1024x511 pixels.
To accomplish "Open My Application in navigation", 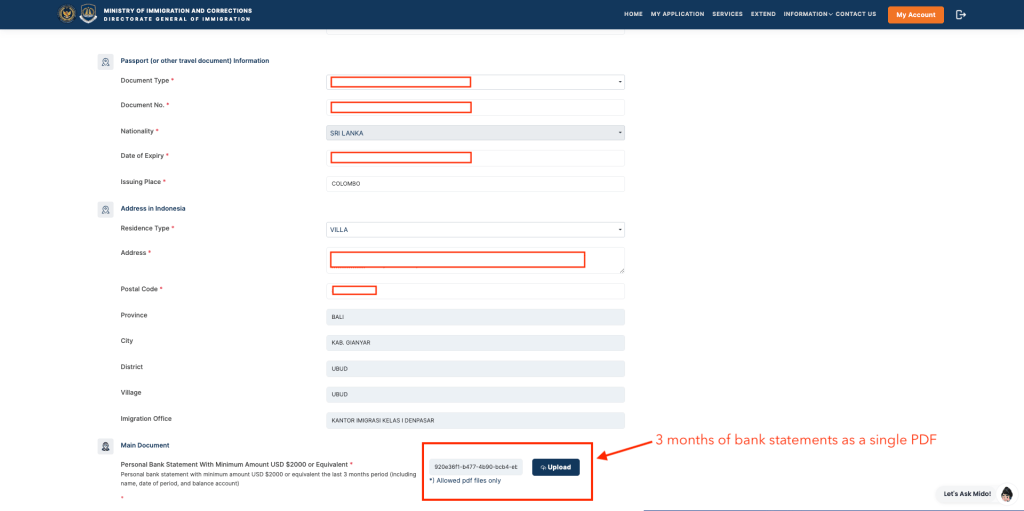I will point(677,14).
